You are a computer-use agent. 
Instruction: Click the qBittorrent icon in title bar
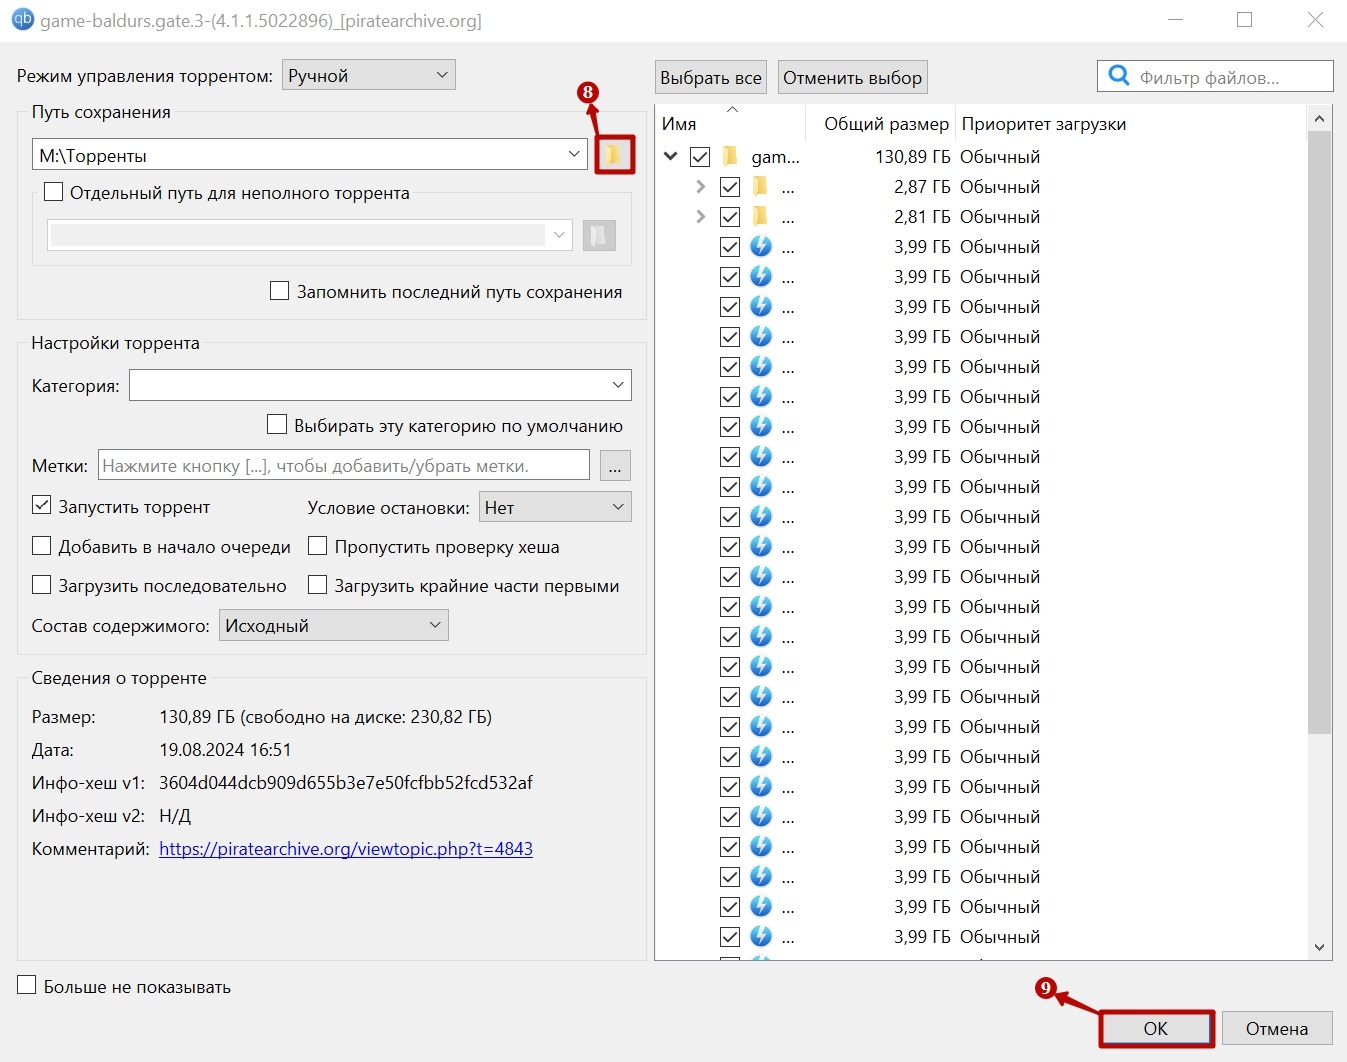[21, 20]
